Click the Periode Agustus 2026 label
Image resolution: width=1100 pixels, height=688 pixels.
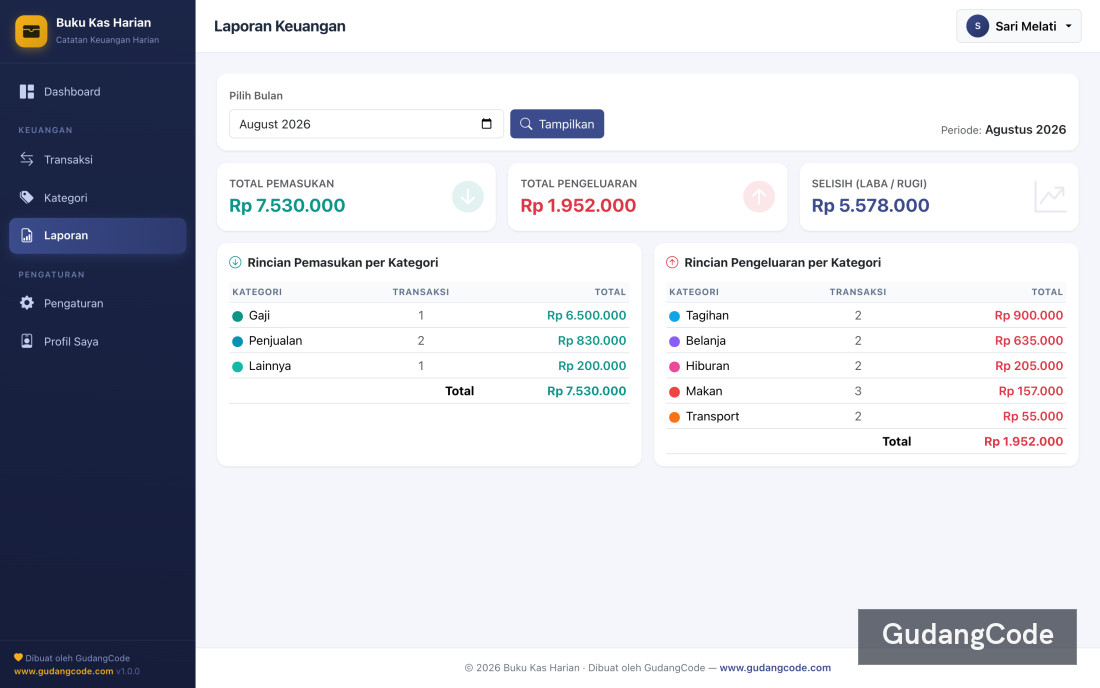(x=1003, y=130)
